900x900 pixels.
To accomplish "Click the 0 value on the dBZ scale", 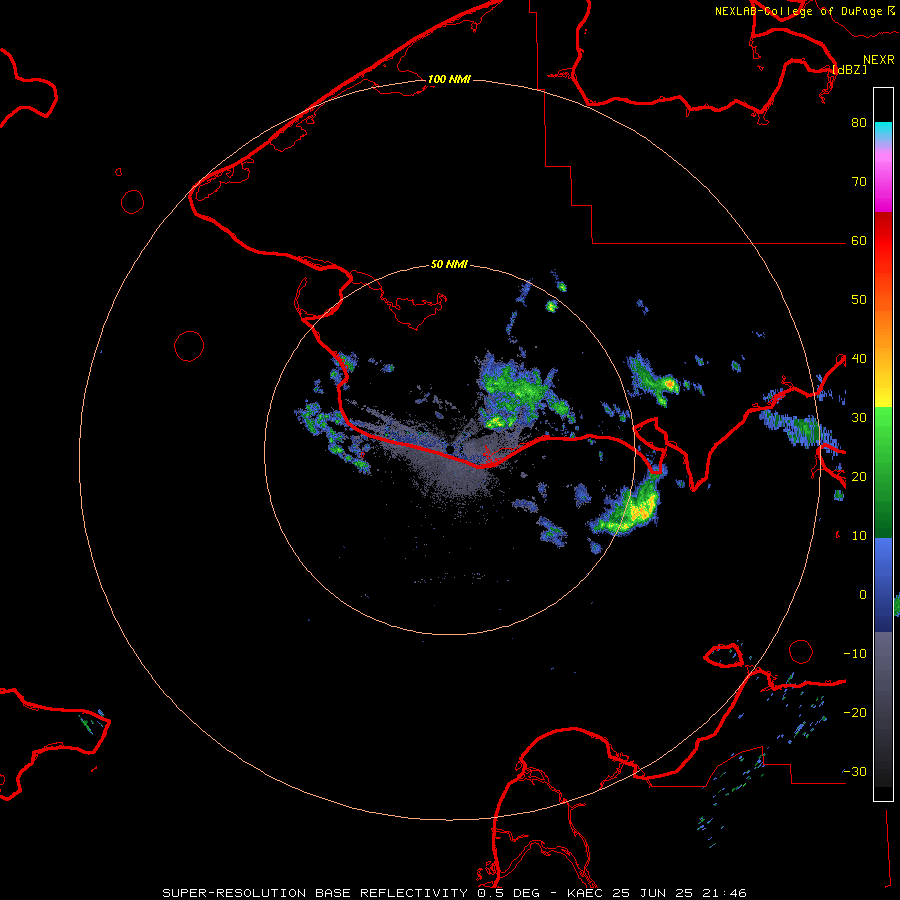I will [x=863, y=595].
